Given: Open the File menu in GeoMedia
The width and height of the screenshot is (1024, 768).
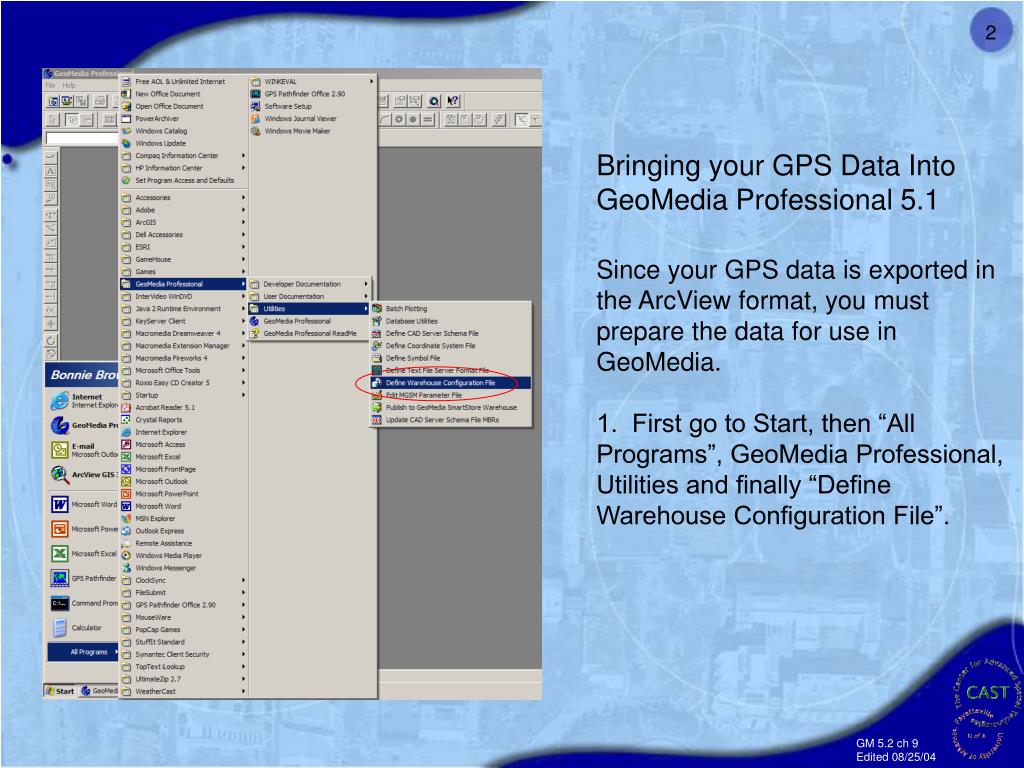Looking at the screenshot, I should coord(50,86).
